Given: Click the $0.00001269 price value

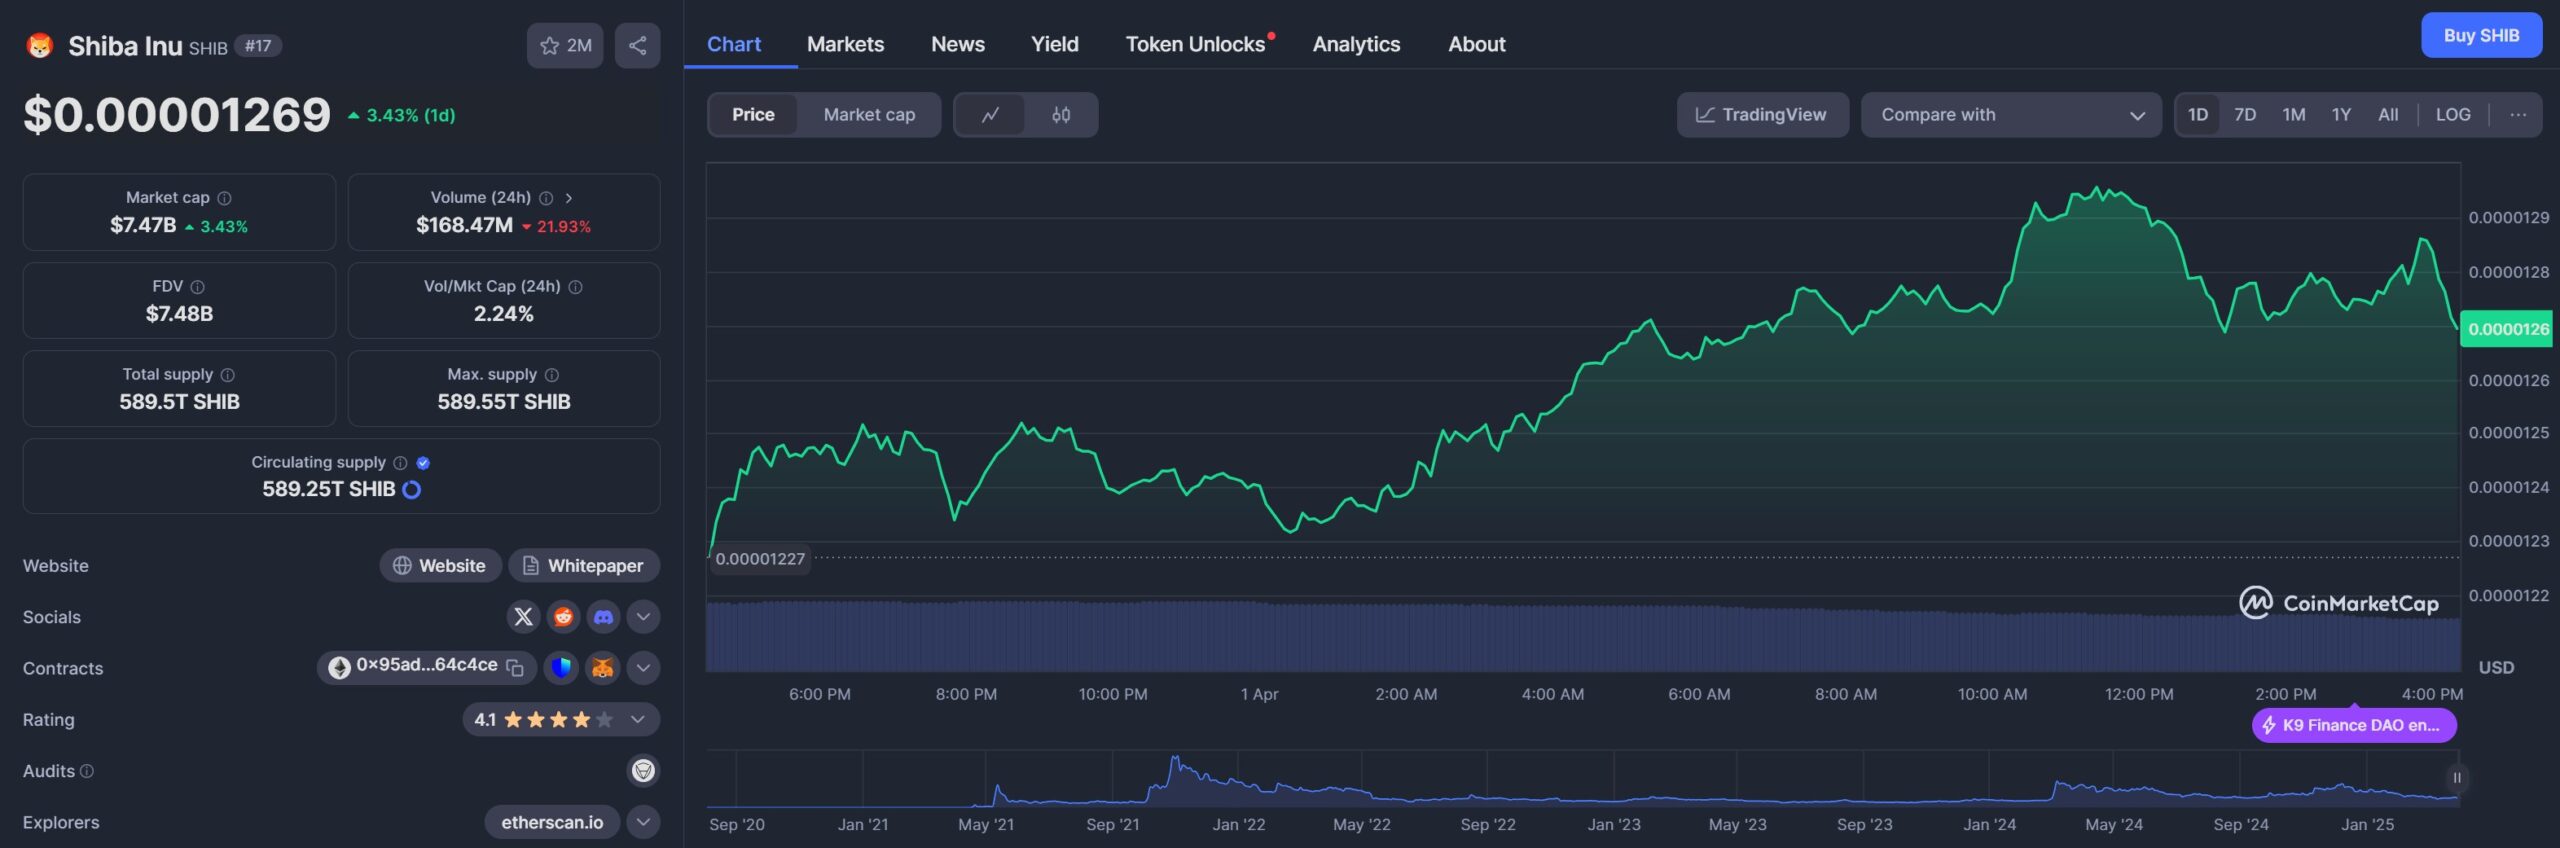Looking at the screenshot, I should tap(177, 115).
